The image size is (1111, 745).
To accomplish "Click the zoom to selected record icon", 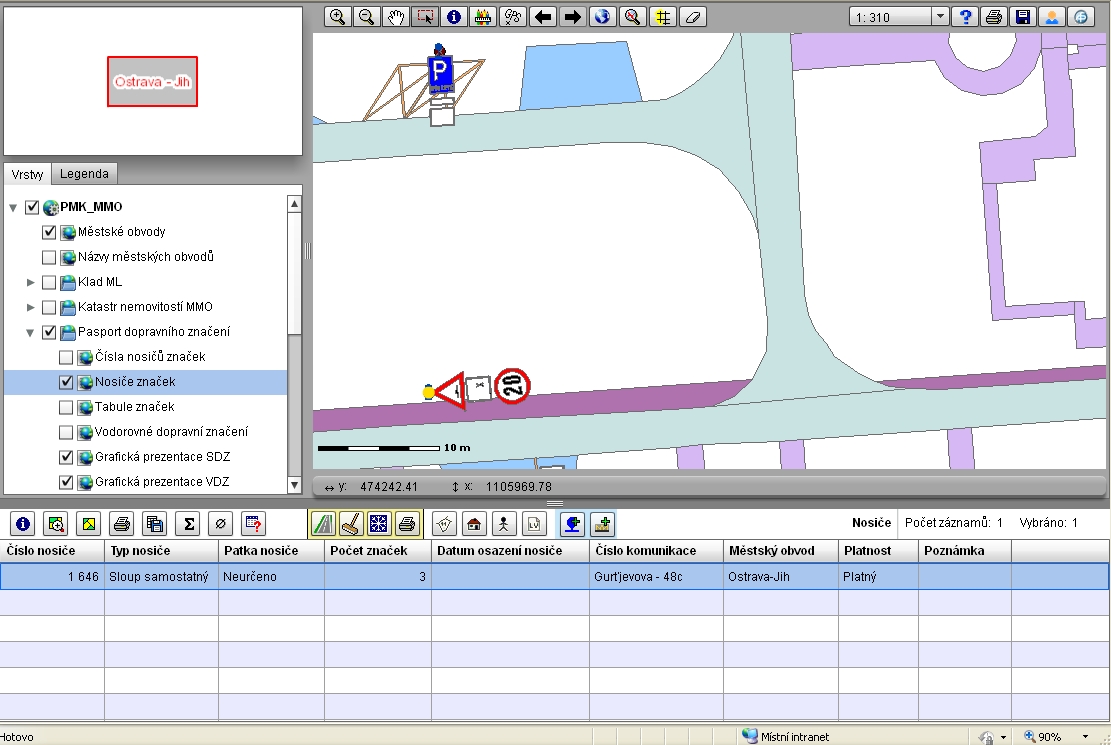I will pyautogui.click(x=55, y=524).
